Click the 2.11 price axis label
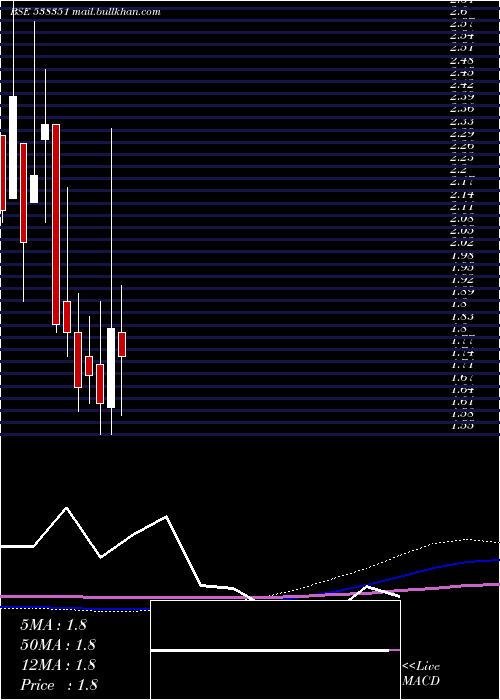This screenshot has width=500, height=700. pos(462,206)
